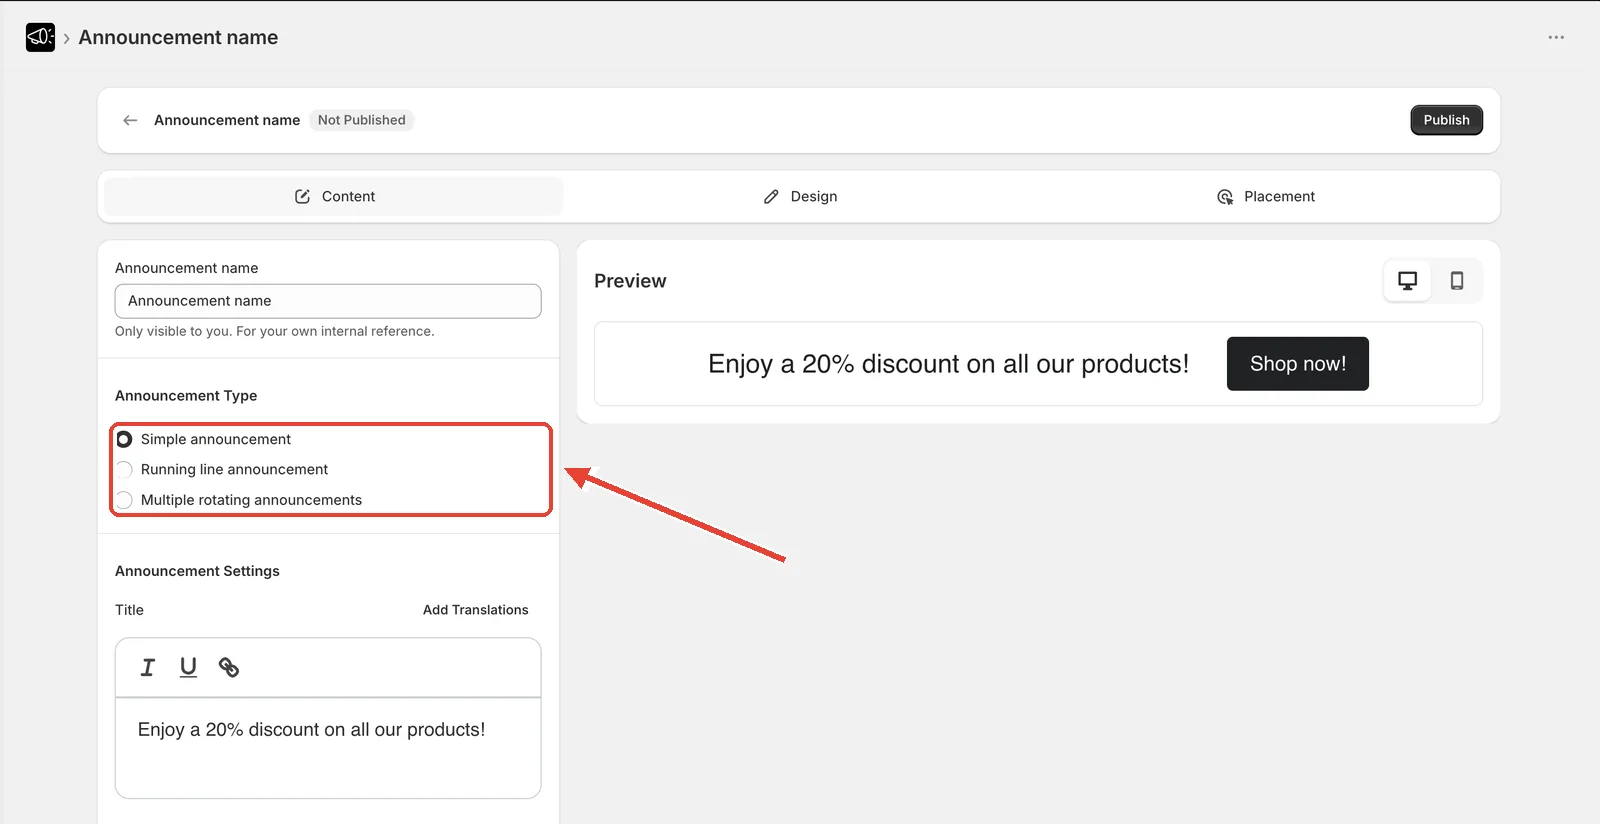This screenshot has width=1600, height=824.
Task: Apply underline formatting to the title
Action: [188, 667]
